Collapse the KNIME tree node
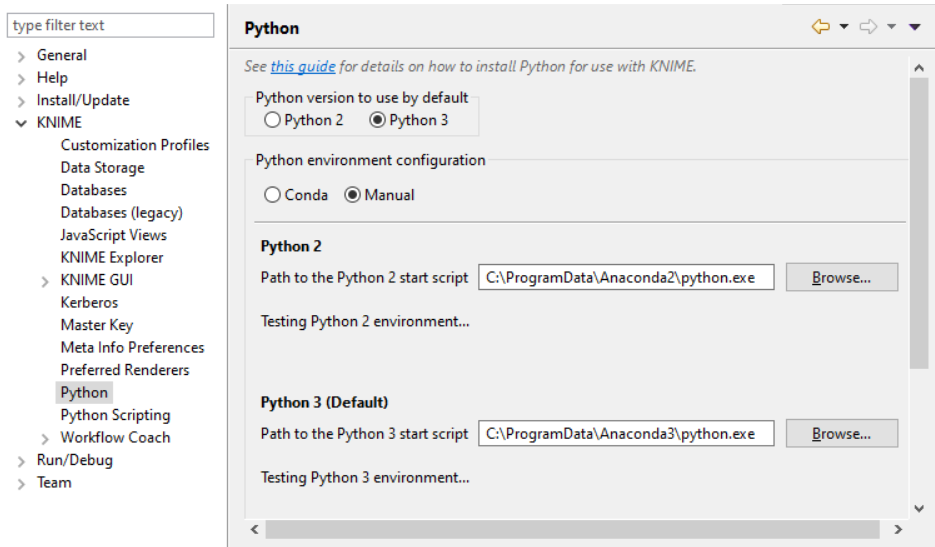935x547 pixels. pos(21,123)
